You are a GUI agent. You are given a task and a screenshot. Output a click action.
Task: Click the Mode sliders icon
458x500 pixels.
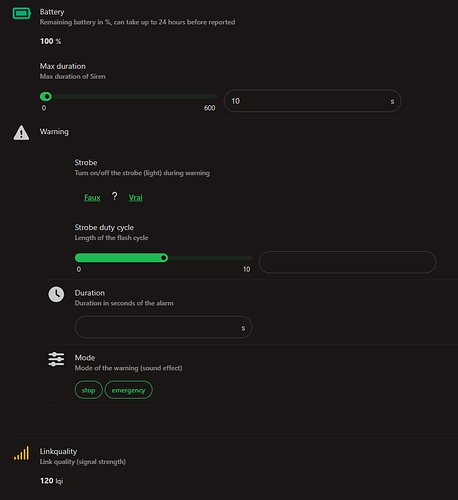(x=56, y=359)
